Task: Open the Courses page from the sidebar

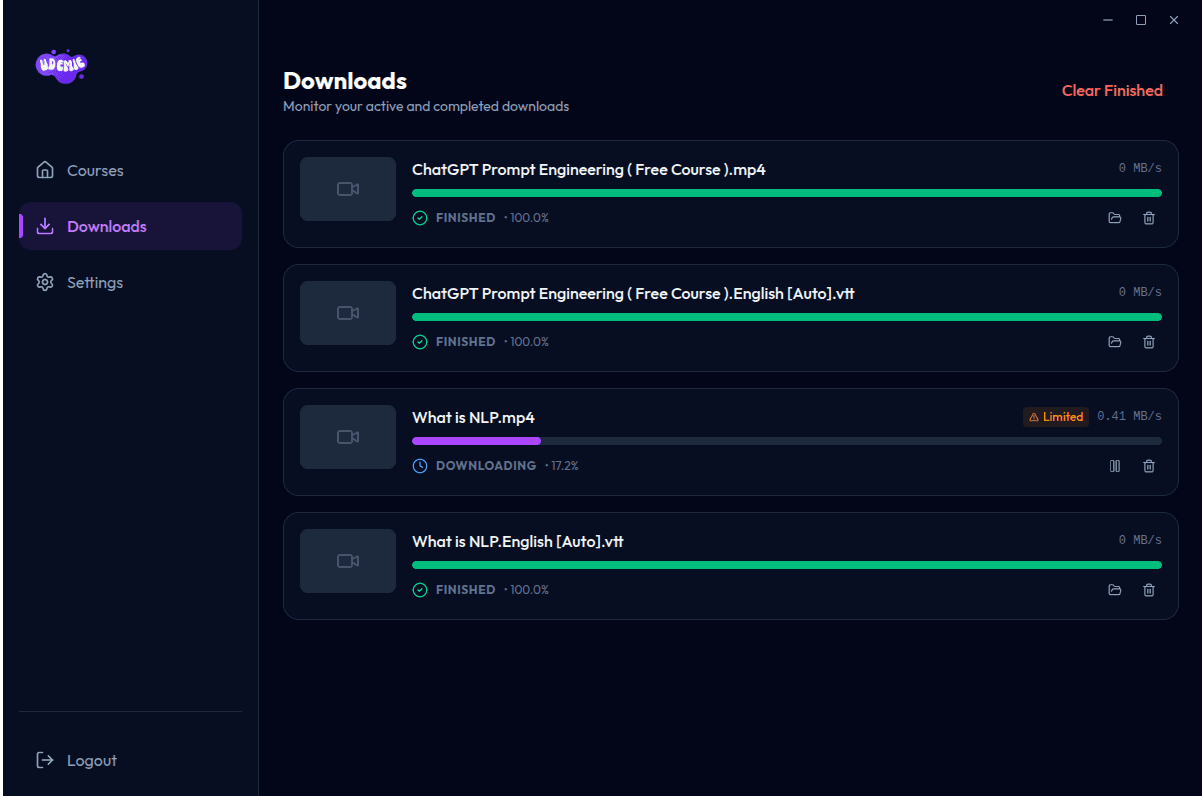Action: pyautogui.click(x=95, y=170)
